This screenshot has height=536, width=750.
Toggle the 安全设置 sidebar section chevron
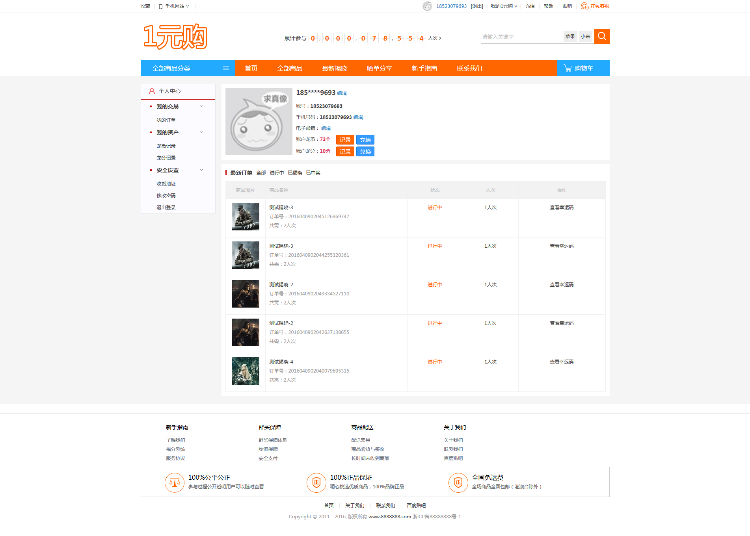[201, 170]
